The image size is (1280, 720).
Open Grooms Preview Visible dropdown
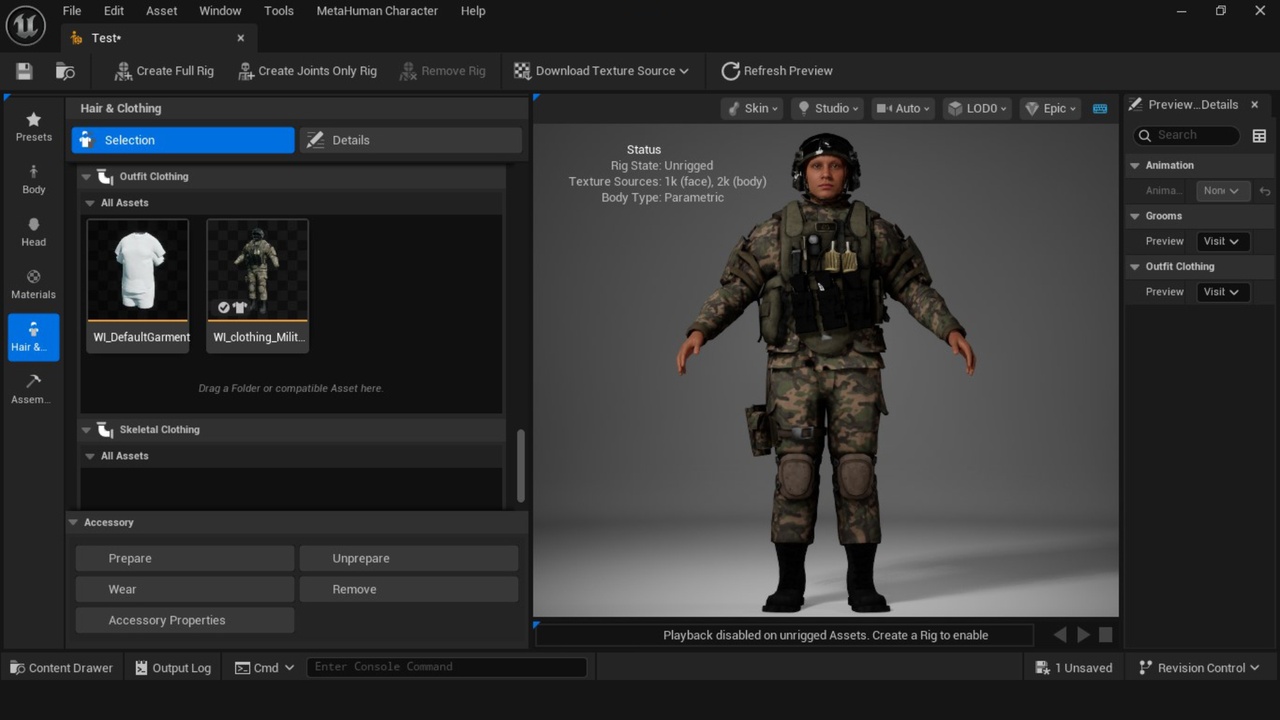pos(1222,241)
